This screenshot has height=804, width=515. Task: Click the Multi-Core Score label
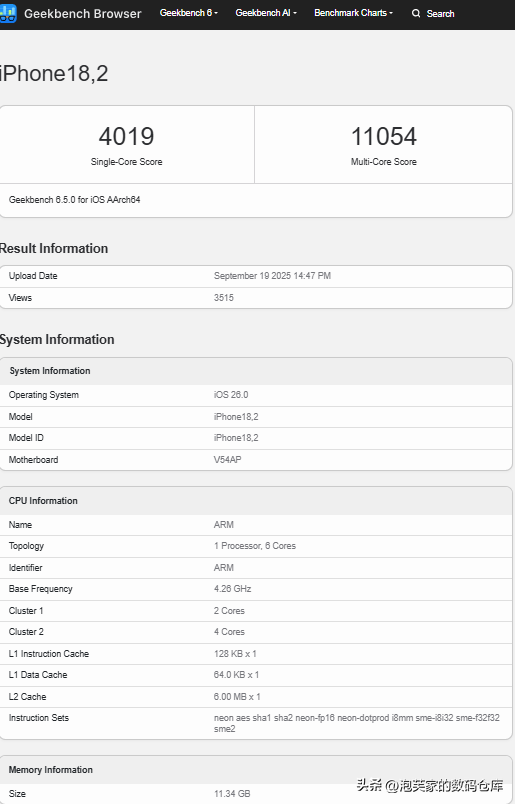(384, 162)
